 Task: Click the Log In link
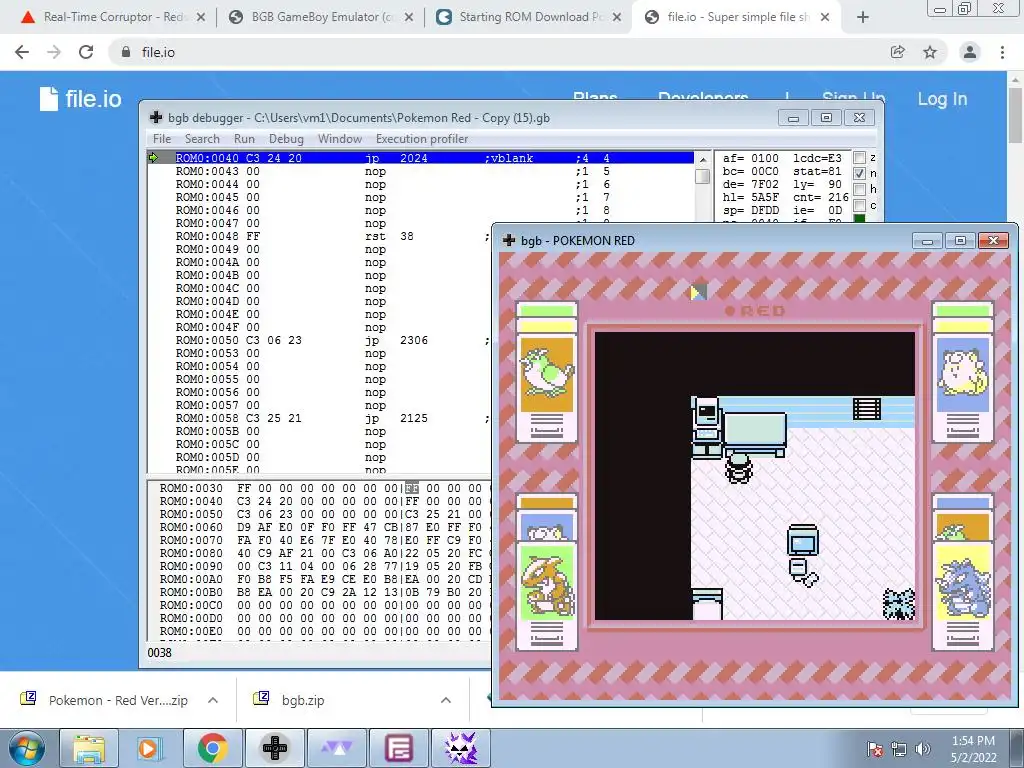click(x=942, y=99)
